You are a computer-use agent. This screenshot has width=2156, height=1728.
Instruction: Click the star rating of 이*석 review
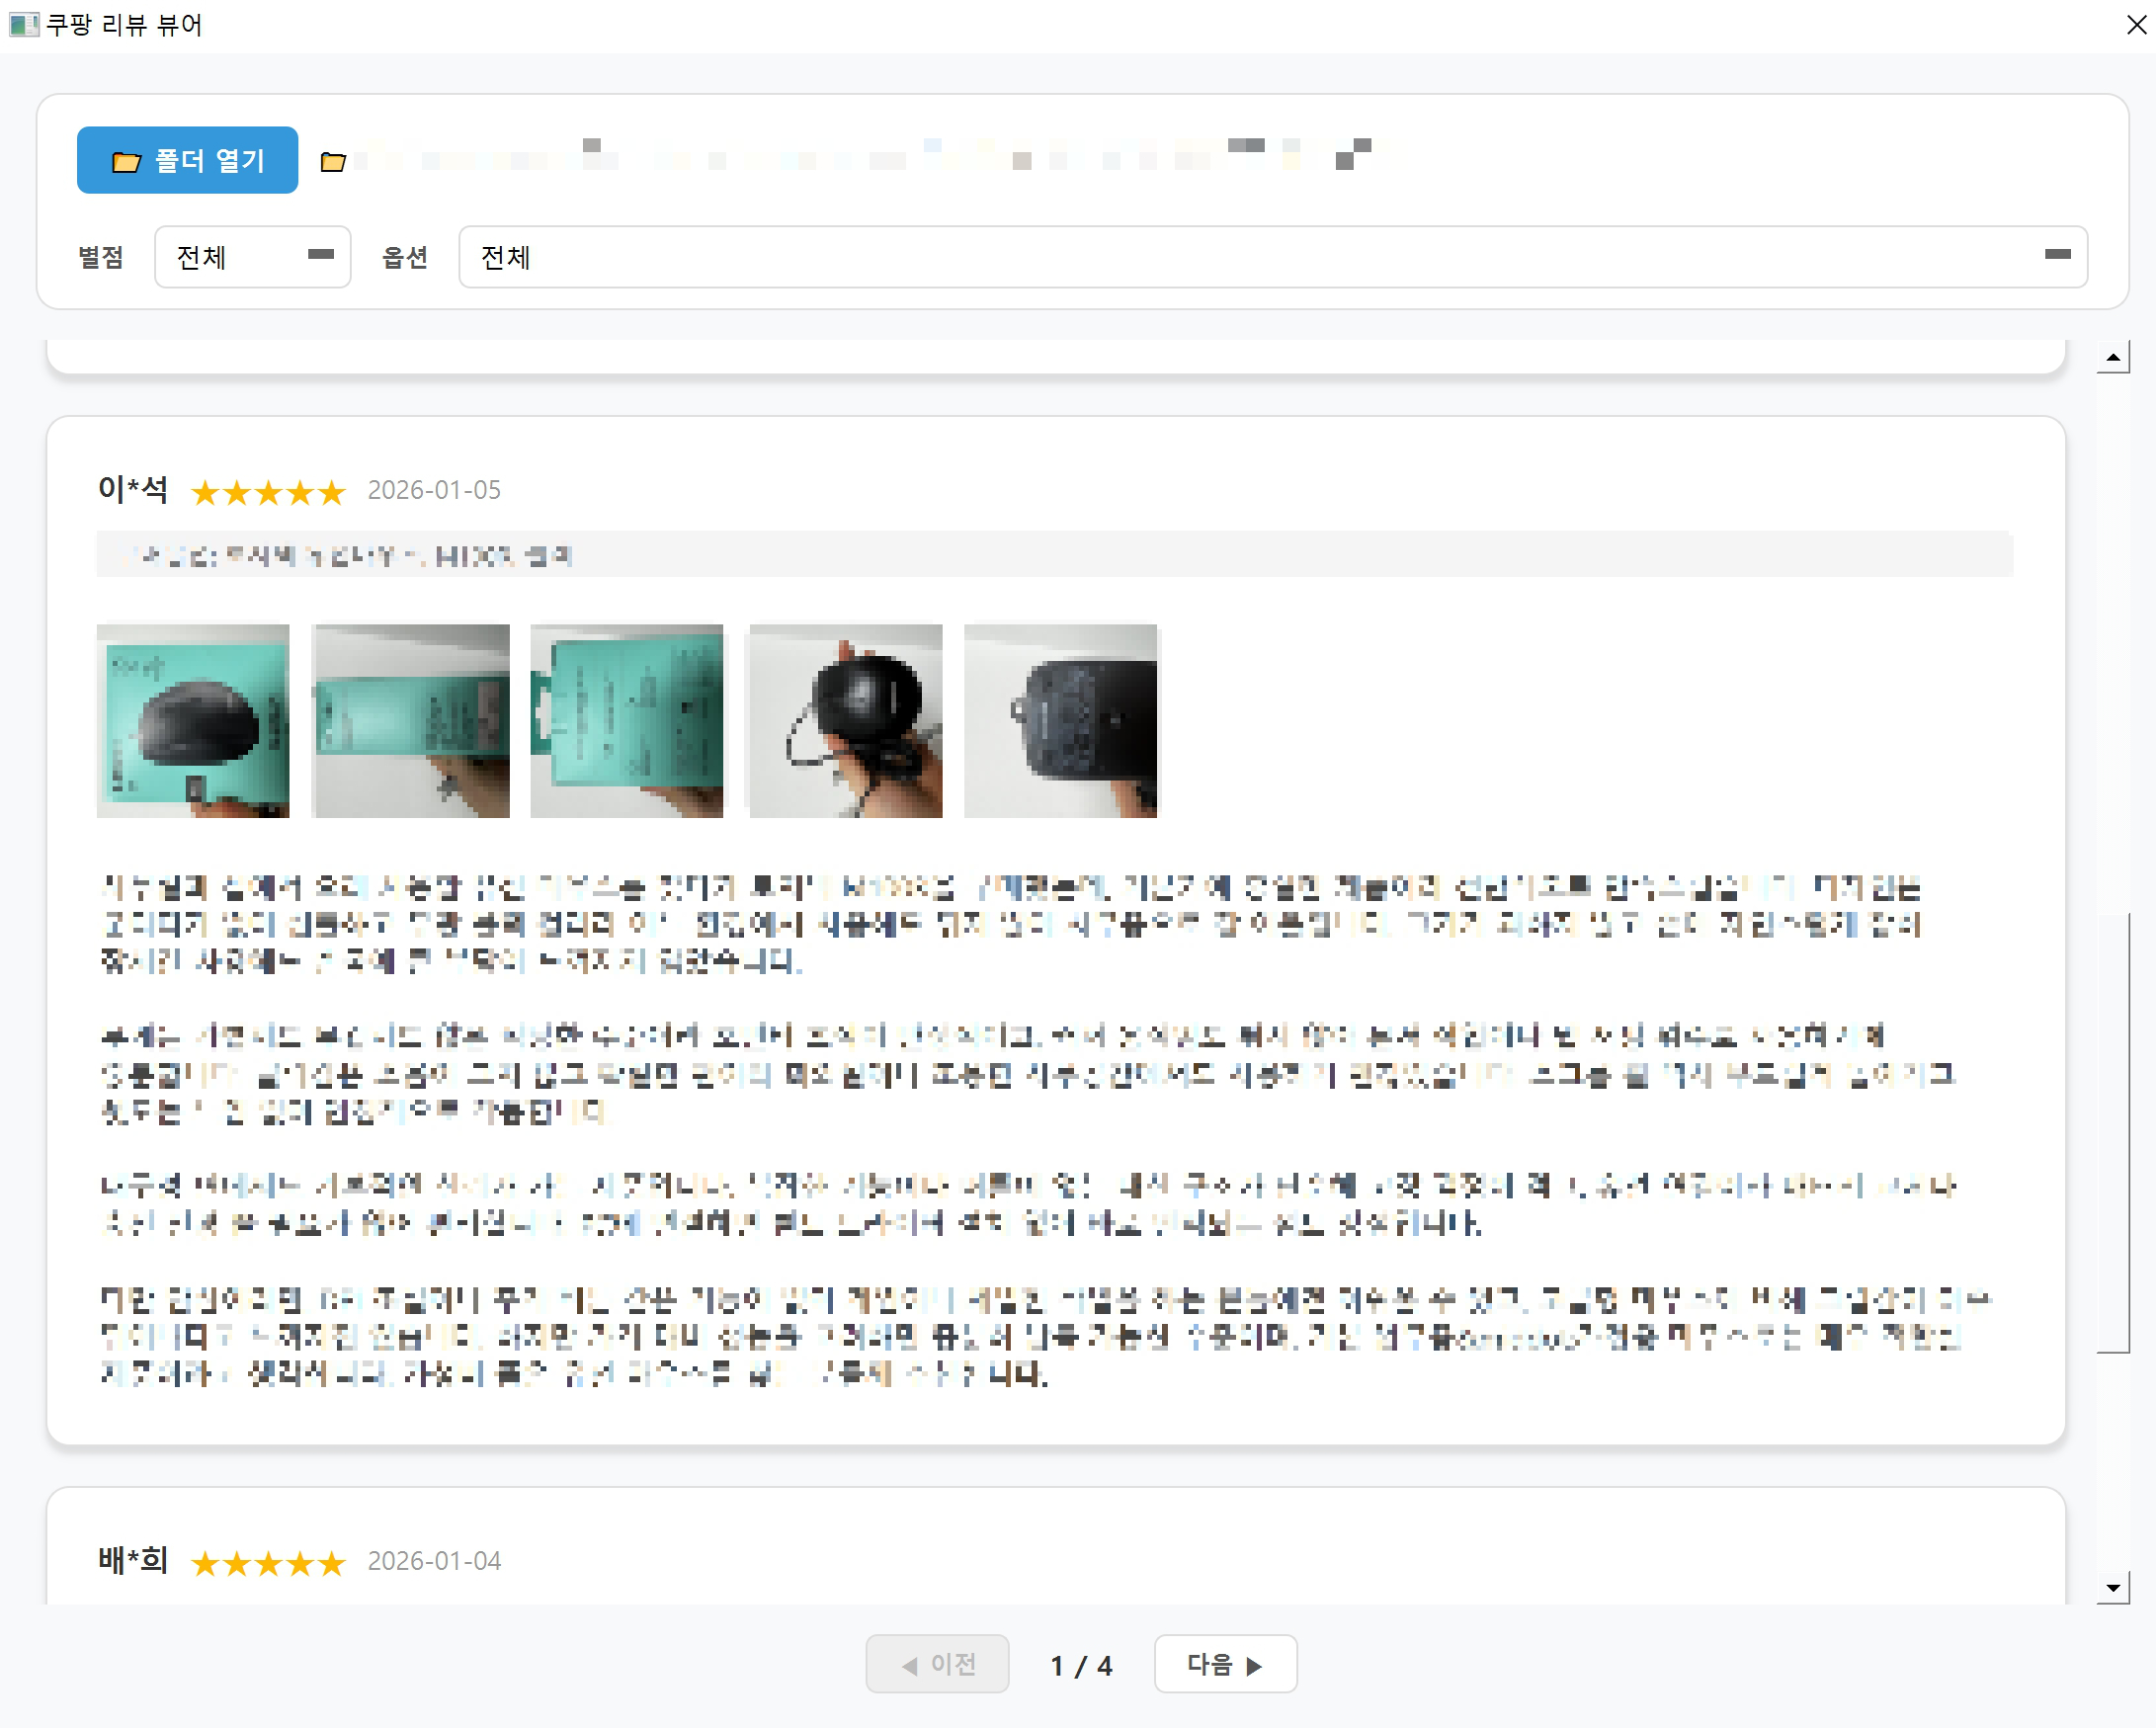click(x=268, y=492)
